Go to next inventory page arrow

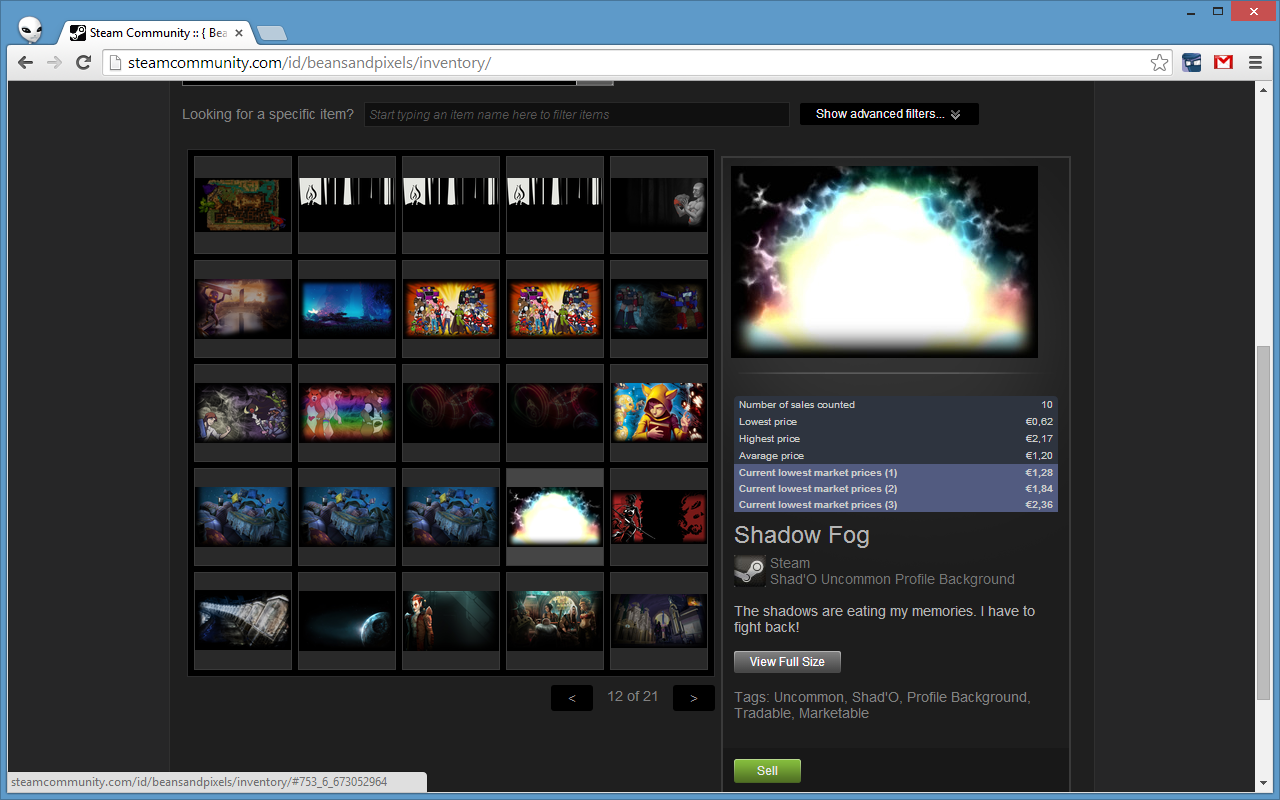pyautogui.click(x=693, y=698)
